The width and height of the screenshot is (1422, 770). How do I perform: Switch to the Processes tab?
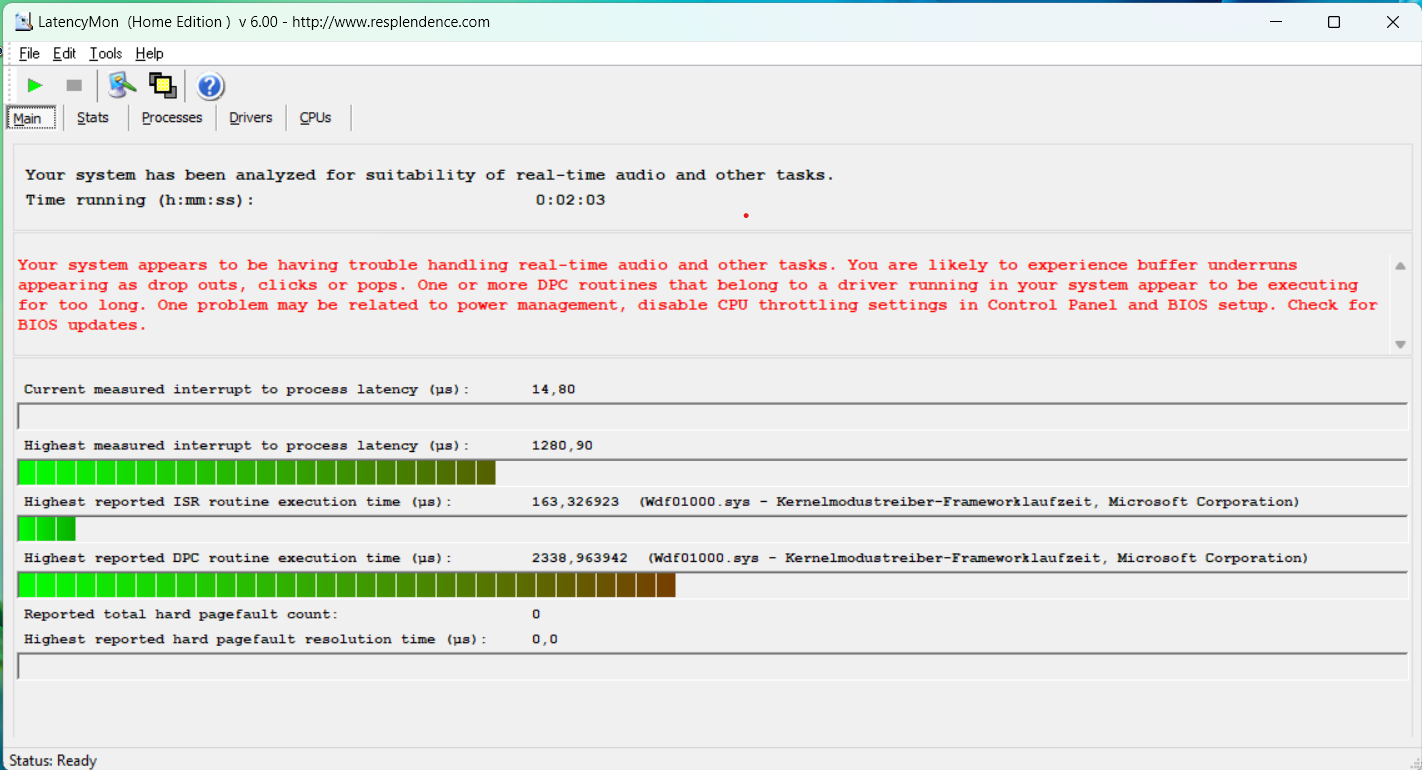(172, 118)
